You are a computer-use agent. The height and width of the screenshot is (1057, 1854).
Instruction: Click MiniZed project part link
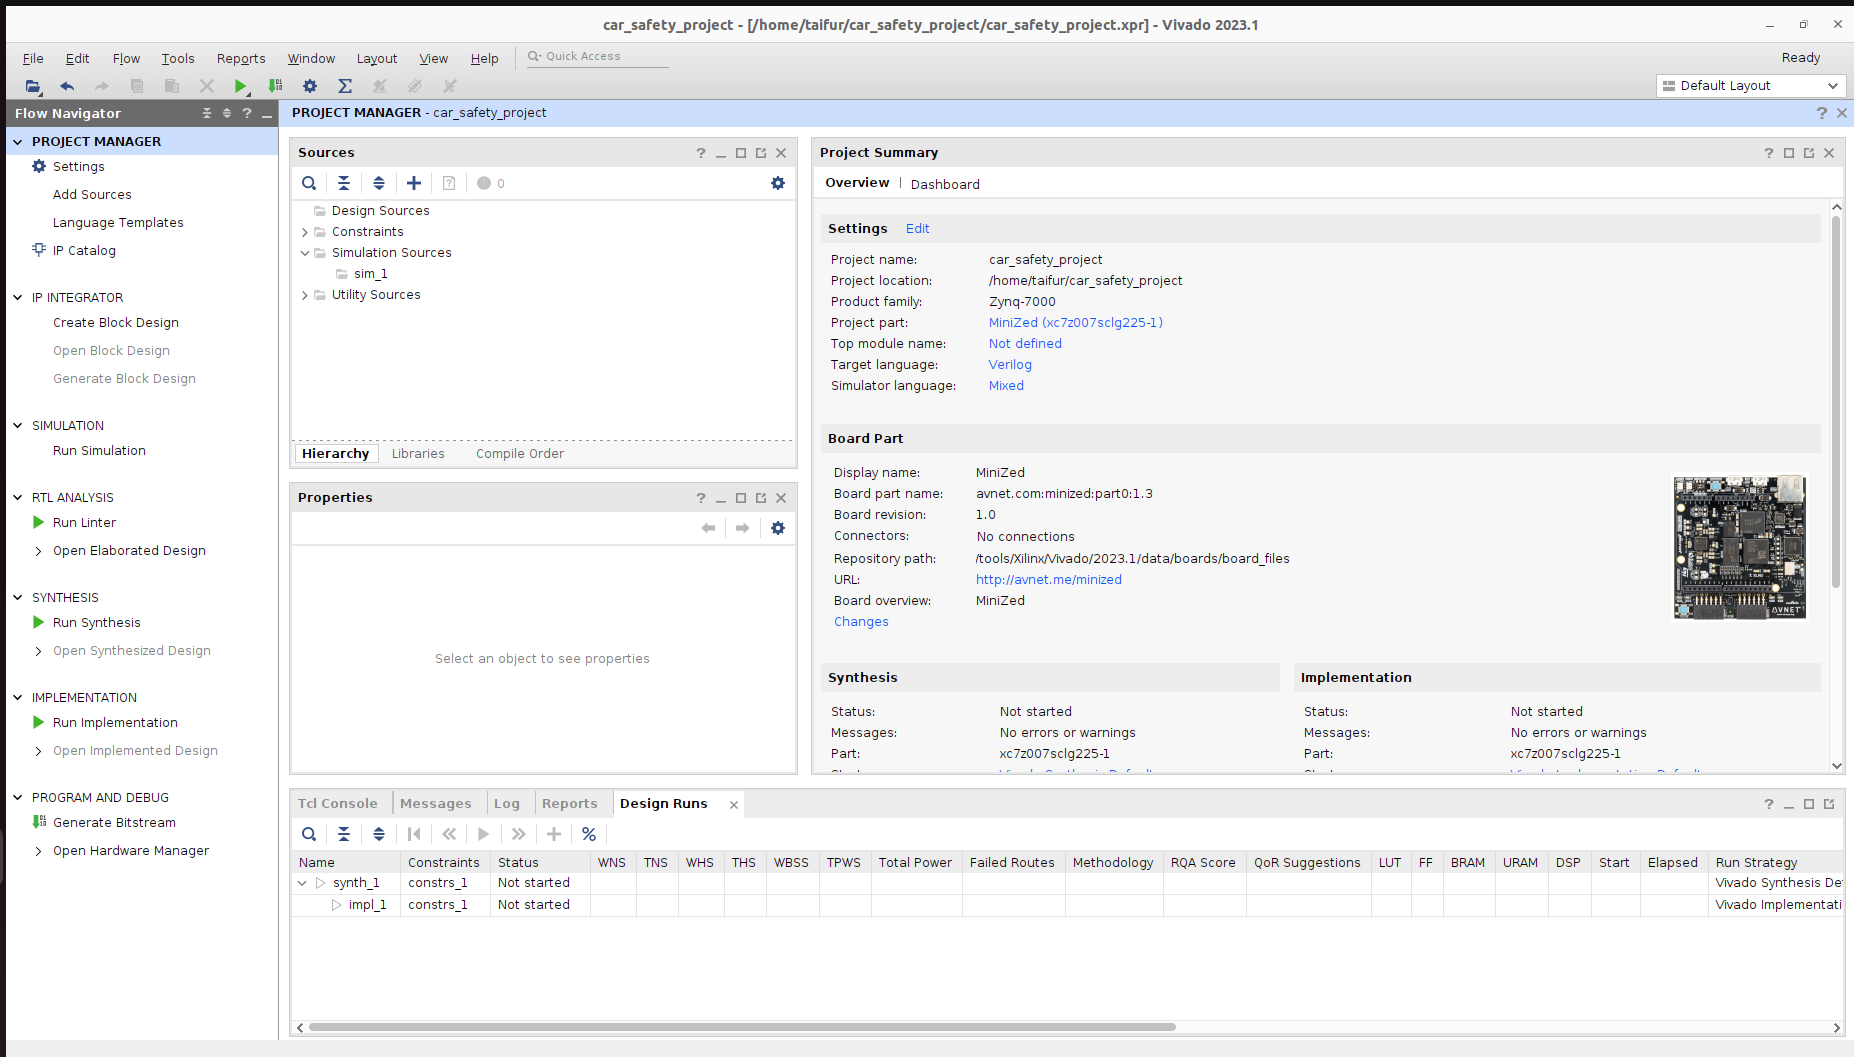(1076, 323)
